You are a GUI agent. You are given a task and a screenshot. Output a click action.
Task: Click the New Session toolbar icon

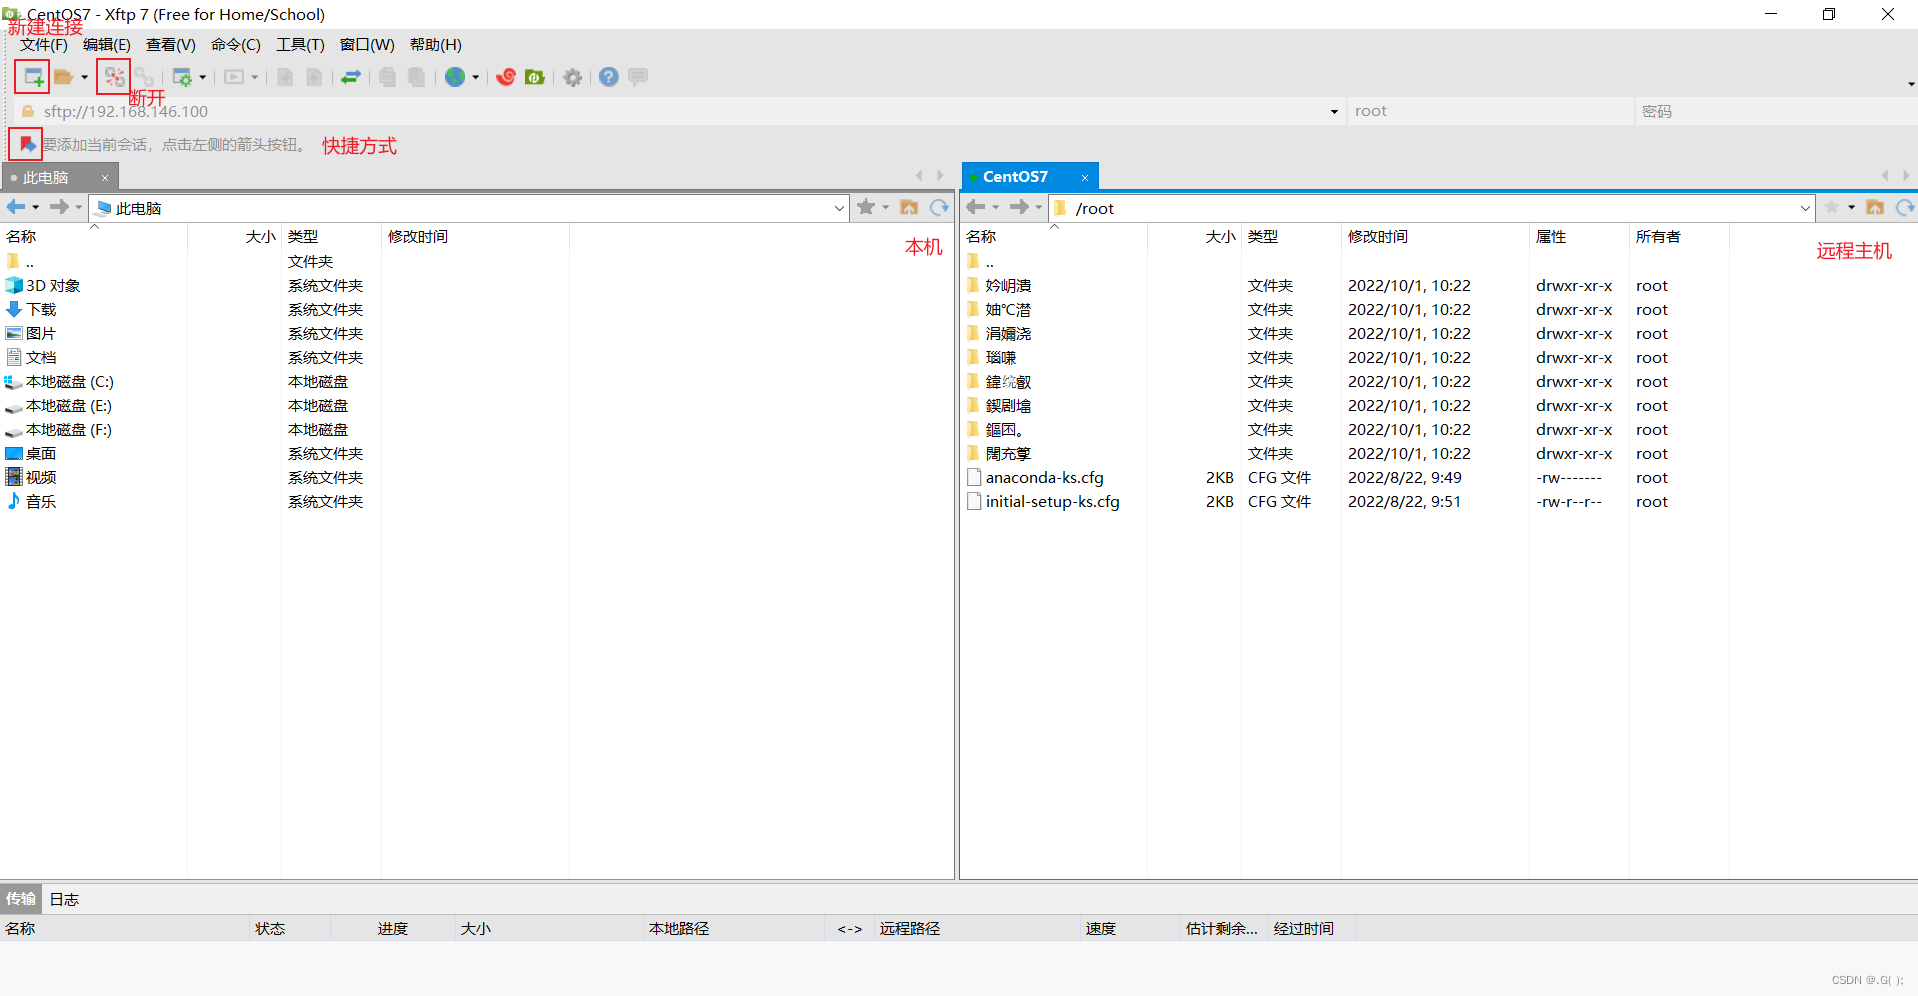(x=33, y=77)
